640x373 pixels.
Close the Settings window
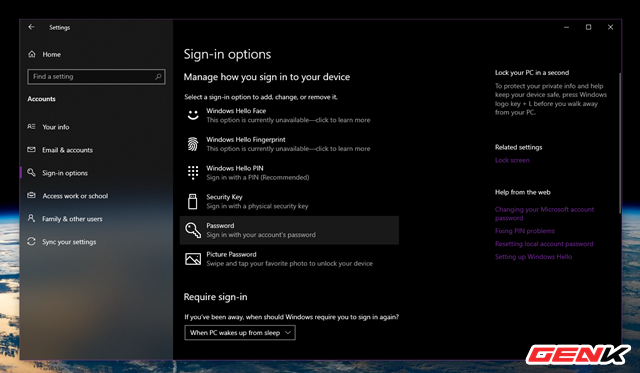coord(610,27)
